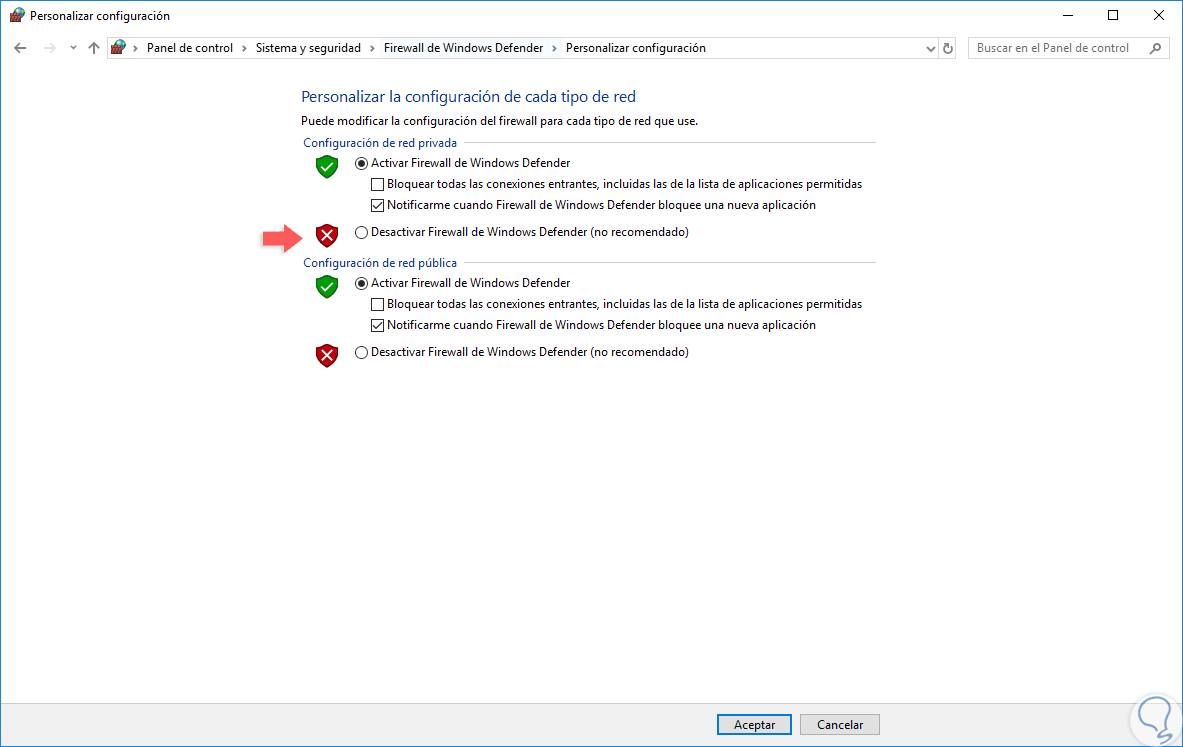Screen dimensions: 1183x747
Task: Click the search magnifier icon
Action: point(1155,48)
